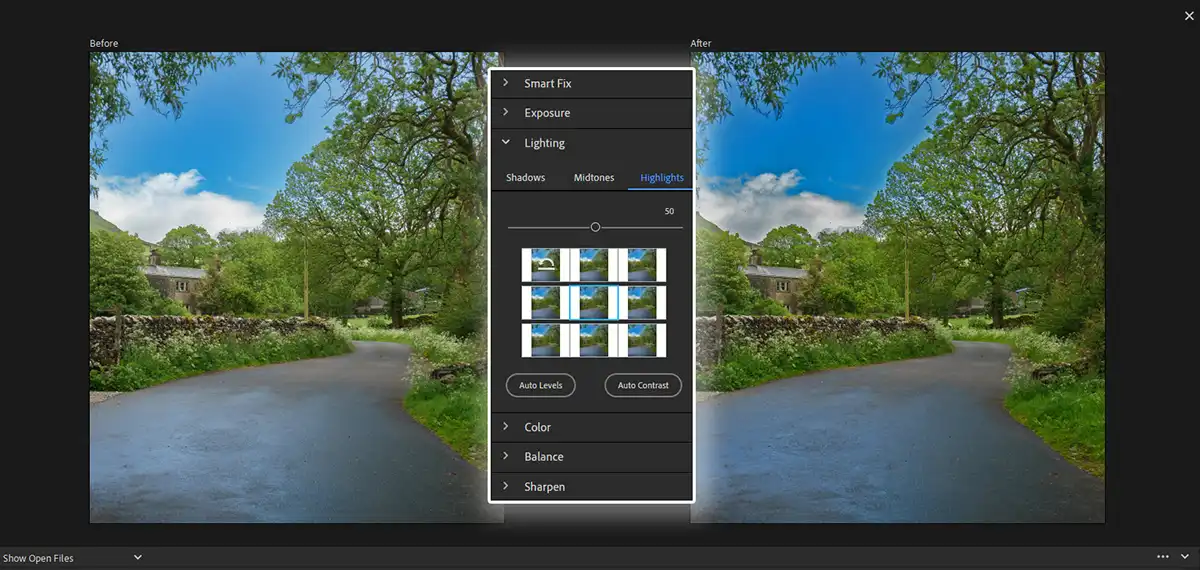Expand the Smart Fix section
Screen dimensions: 1200x570
point(592,84)
